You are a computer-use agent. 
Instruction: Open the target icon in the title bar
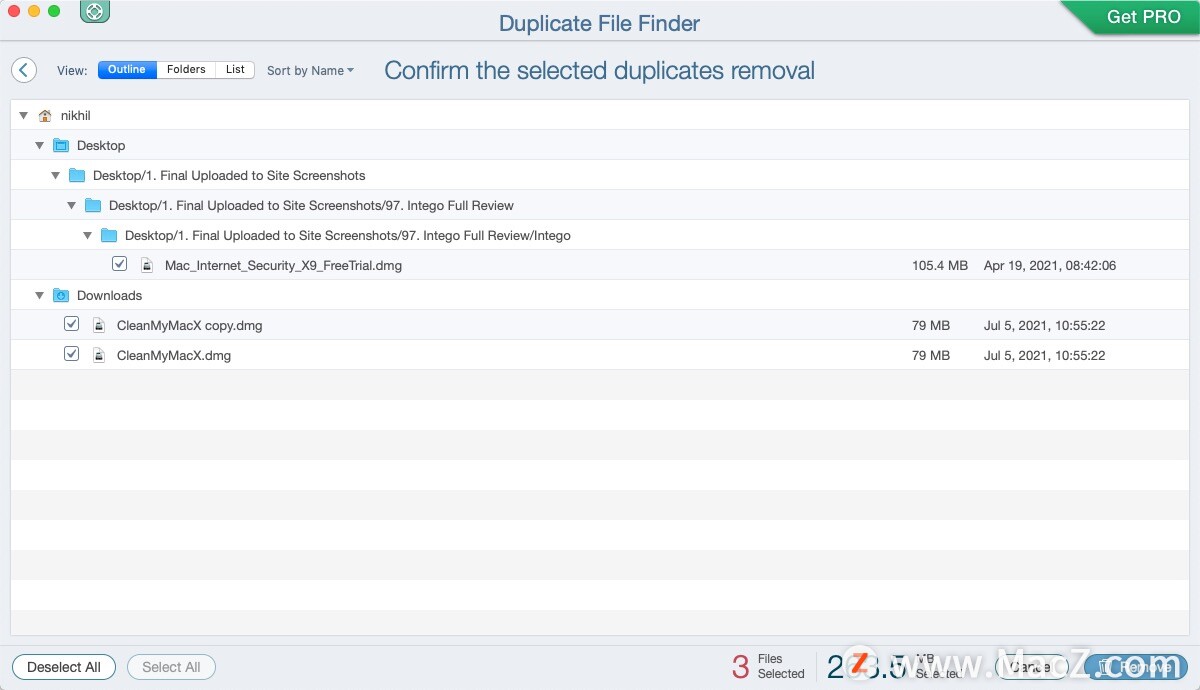(94, 12)
